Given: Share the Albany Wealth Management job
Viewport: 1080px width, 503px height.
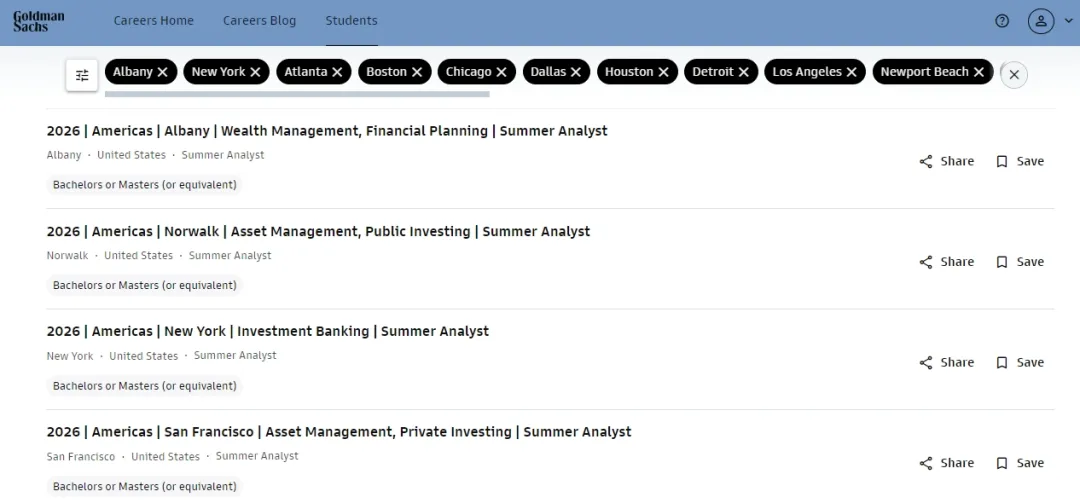Looking at the screenshot, I should tap(946, 161).
